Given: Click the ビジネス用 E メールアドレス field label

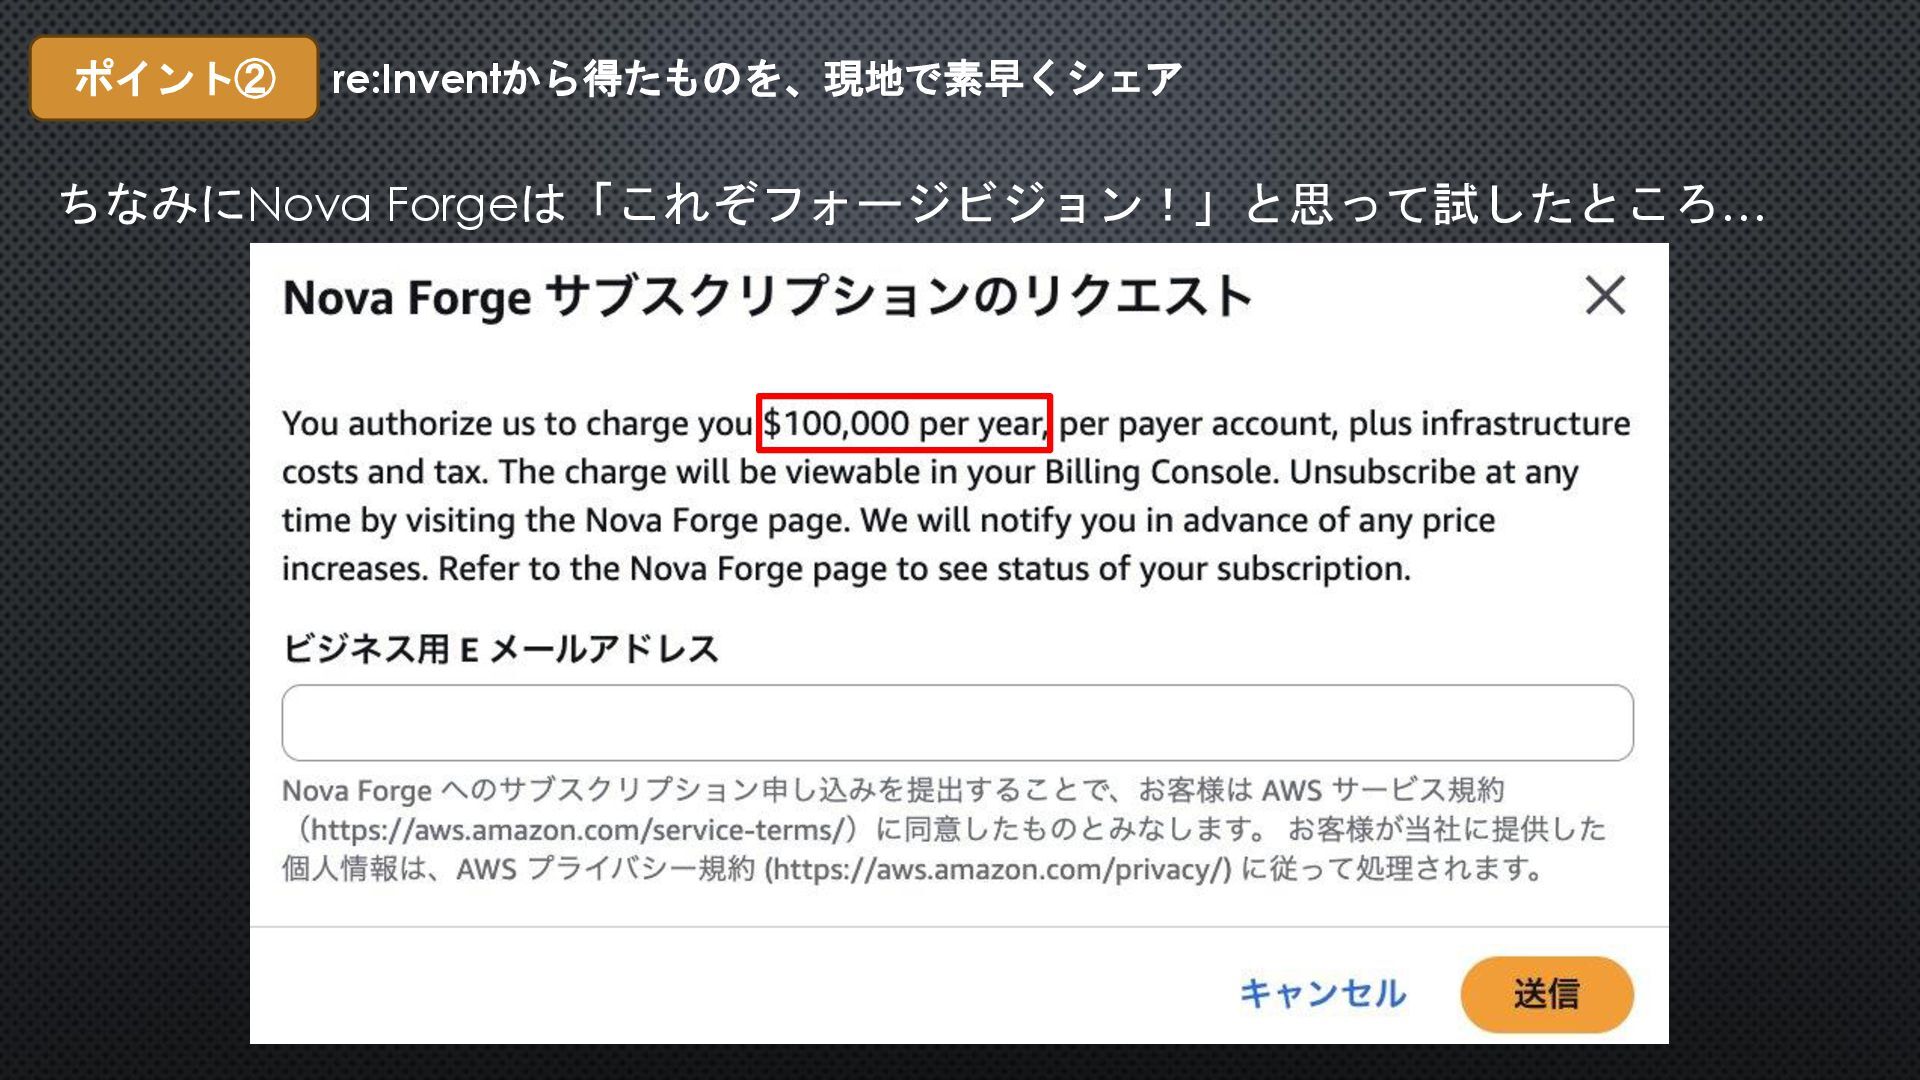Looking at the screenshot, I should [x=500, y=649].
